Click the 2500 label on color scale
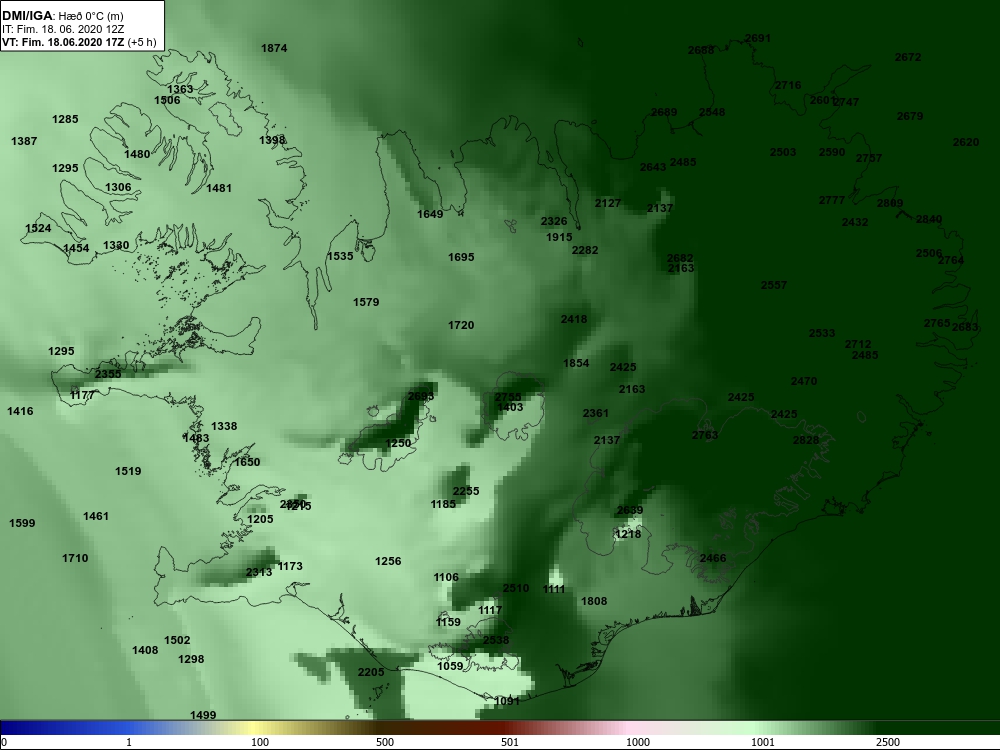This screenshot has width=1000, height=750. click(x=887, y=742)
